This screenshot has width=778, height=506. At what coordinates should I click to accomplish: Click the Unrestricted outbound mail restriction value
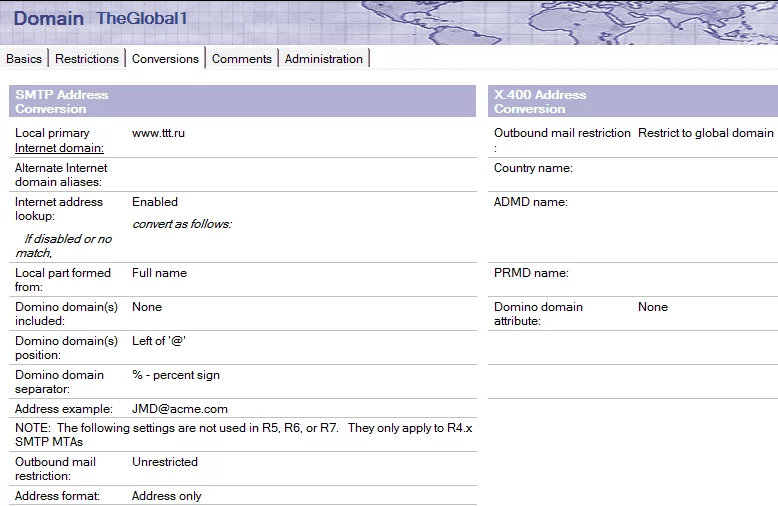165,462
